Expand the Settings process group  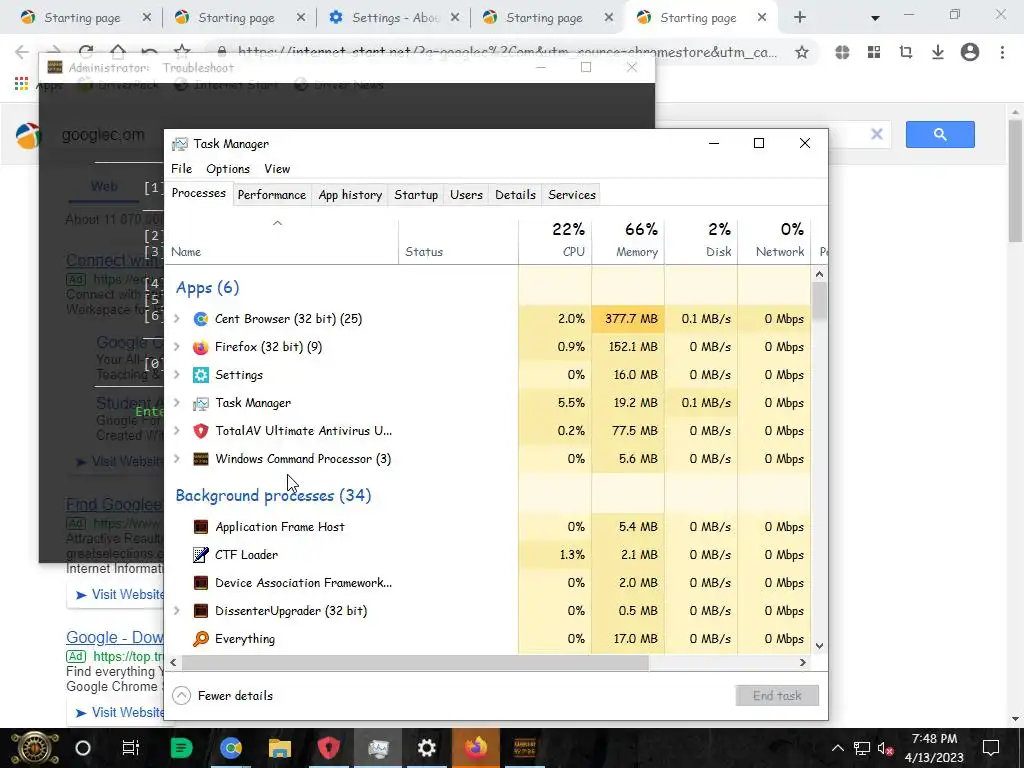tap(177, 375)
